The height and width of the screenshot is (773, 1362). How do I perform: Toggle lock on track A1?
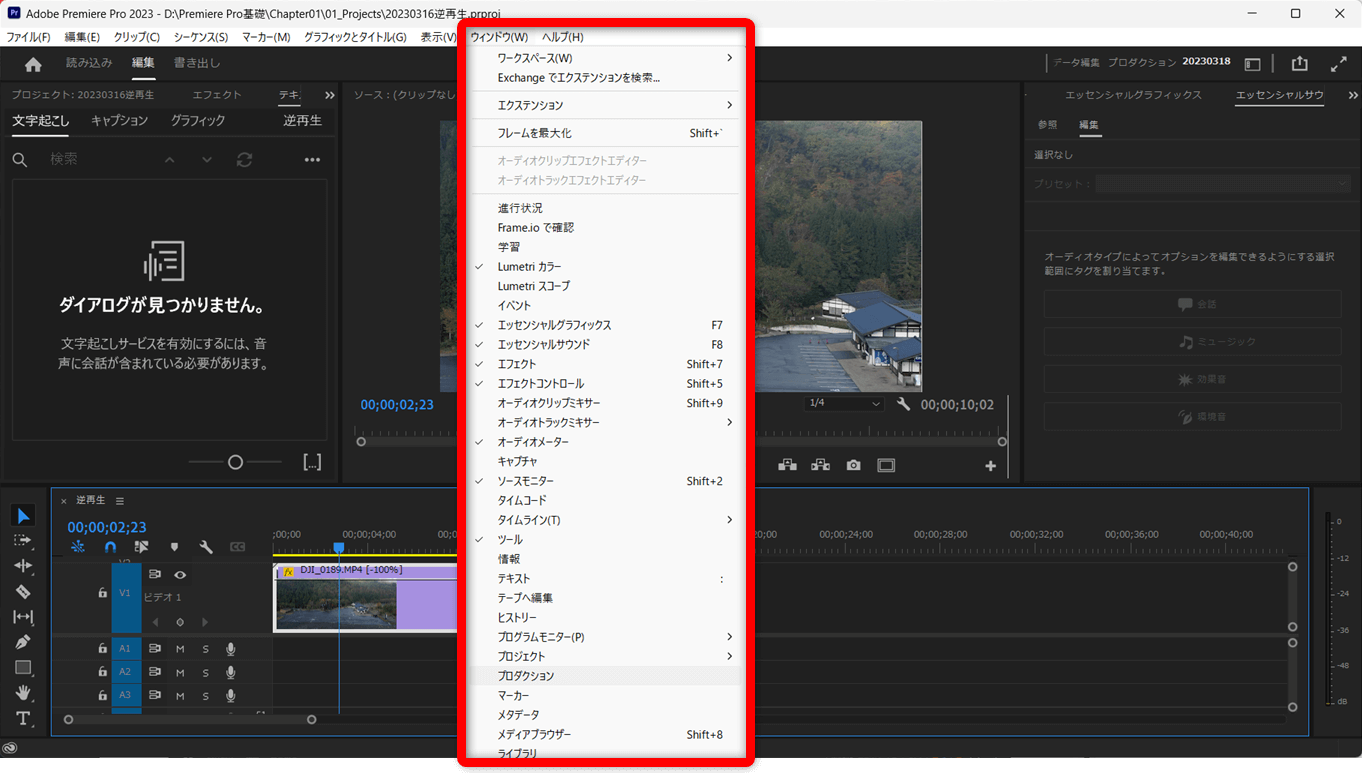tap(102, 649)
